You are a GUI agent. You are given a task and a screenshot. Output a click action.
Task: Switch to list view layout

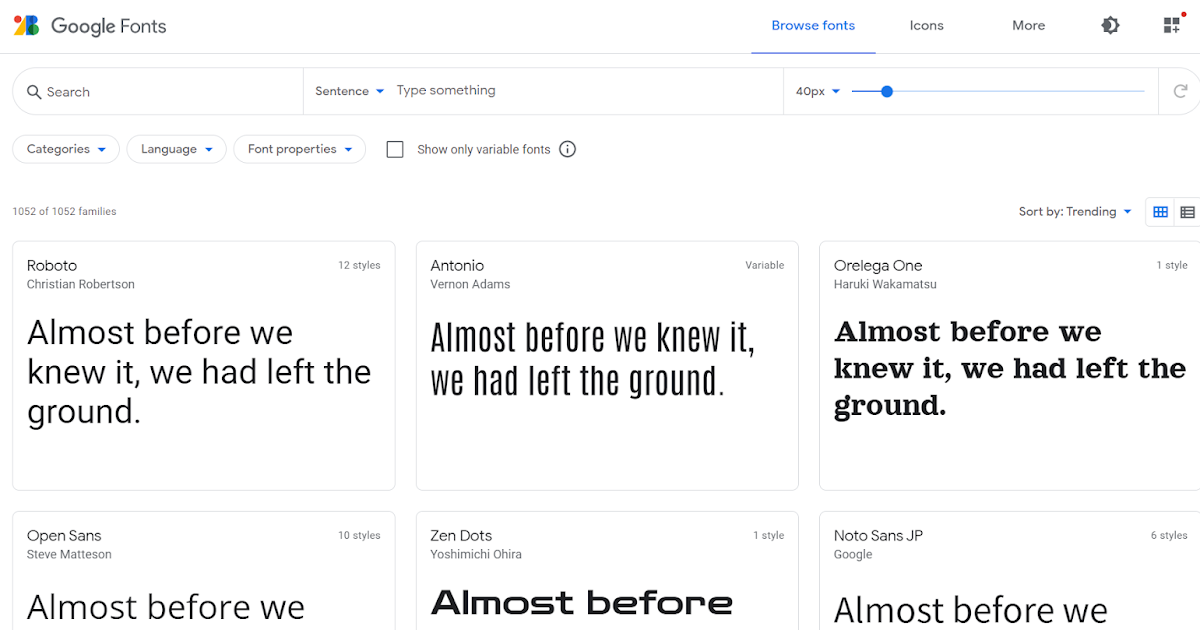click(1188, 211)
